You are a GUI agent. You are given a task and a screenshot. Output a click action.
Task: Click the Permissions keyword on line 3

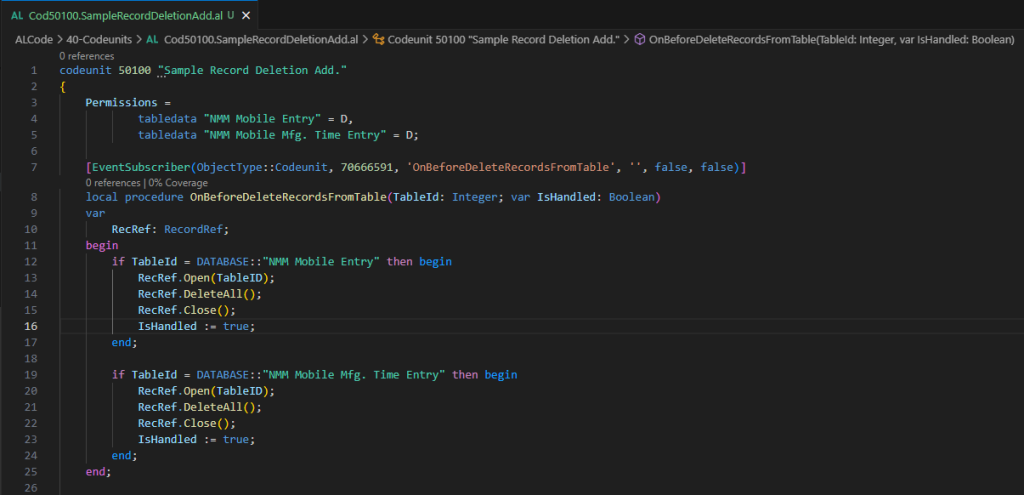pyautogui.click(x=122, y=103)
